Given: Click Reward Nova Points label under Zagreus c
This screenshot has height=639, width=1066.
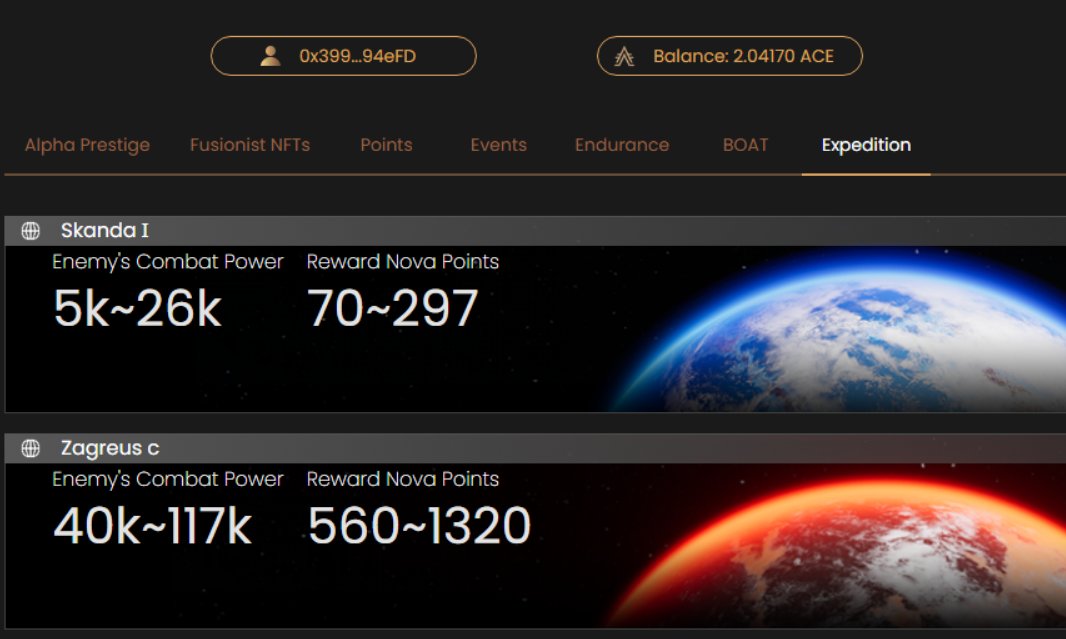Looking at the screenshot, I should pyautogui.click(x=402, y=479).
